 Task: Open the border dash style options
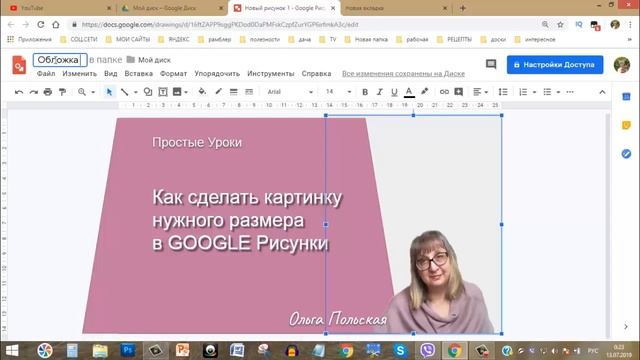pyautogui.click(x=249, y=92)
